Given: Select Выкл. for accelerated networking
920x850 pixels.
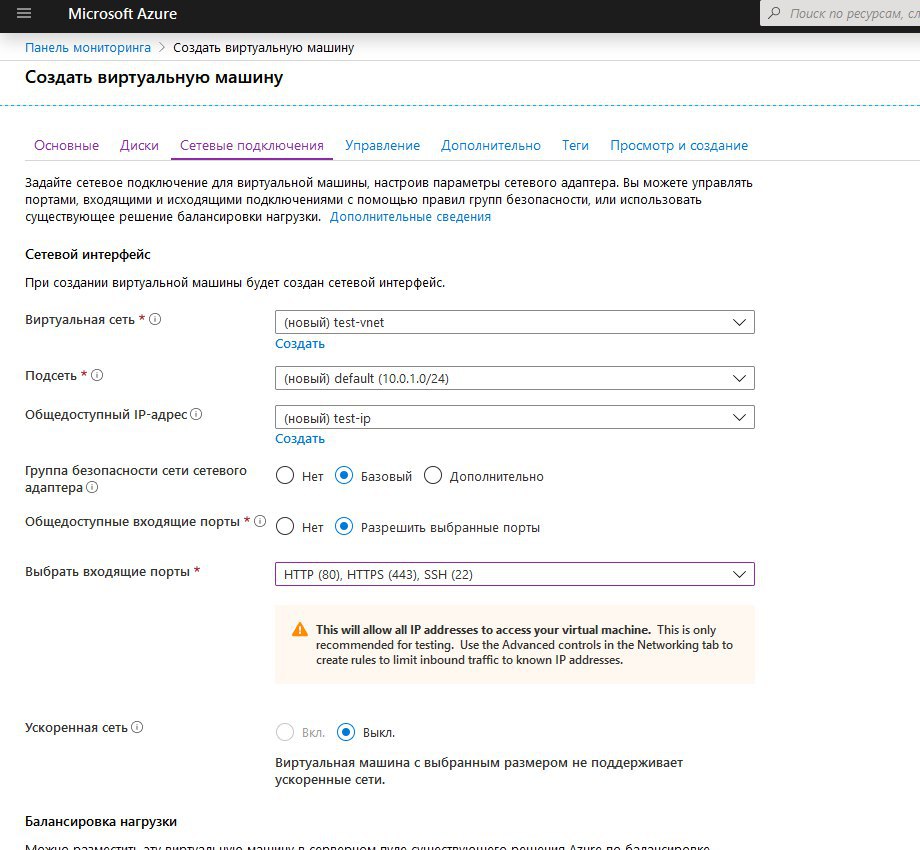Looking at the screenshot, I should (346, 732).
